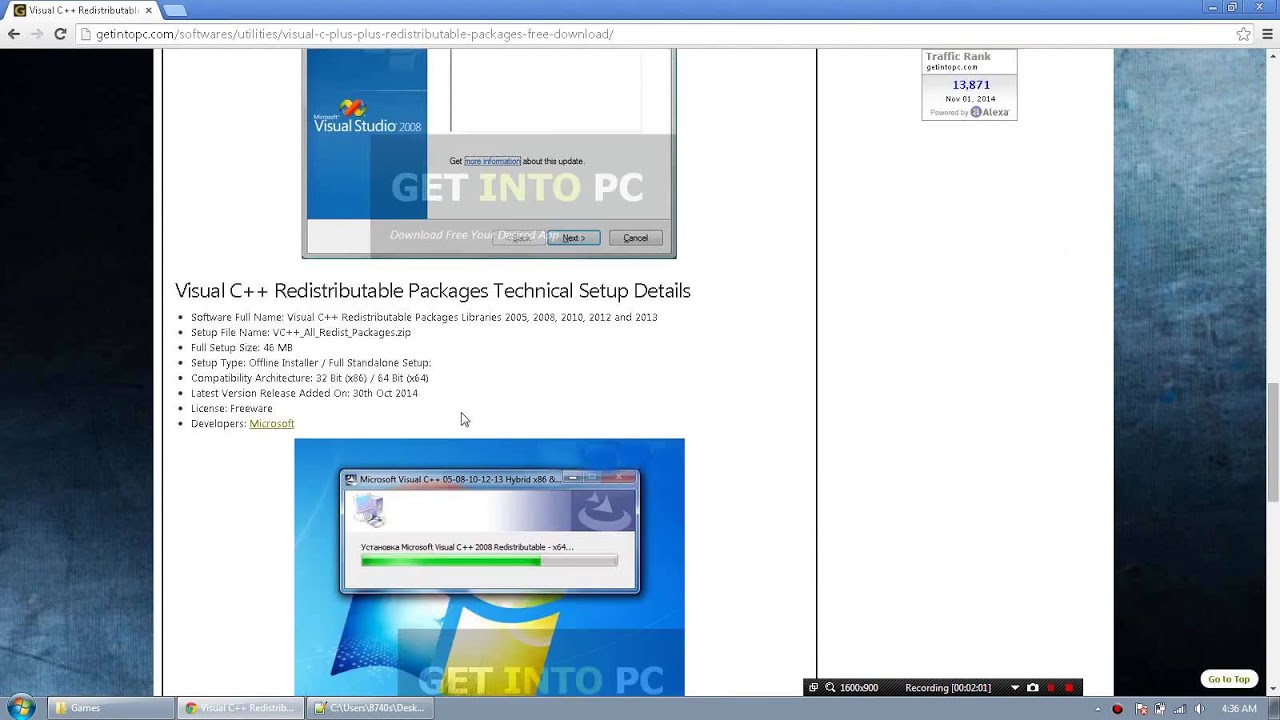Click the scrollbar down arrow
This screenshot has width=1280, height=720.
pyautogui.click(x=1272, y=688)
